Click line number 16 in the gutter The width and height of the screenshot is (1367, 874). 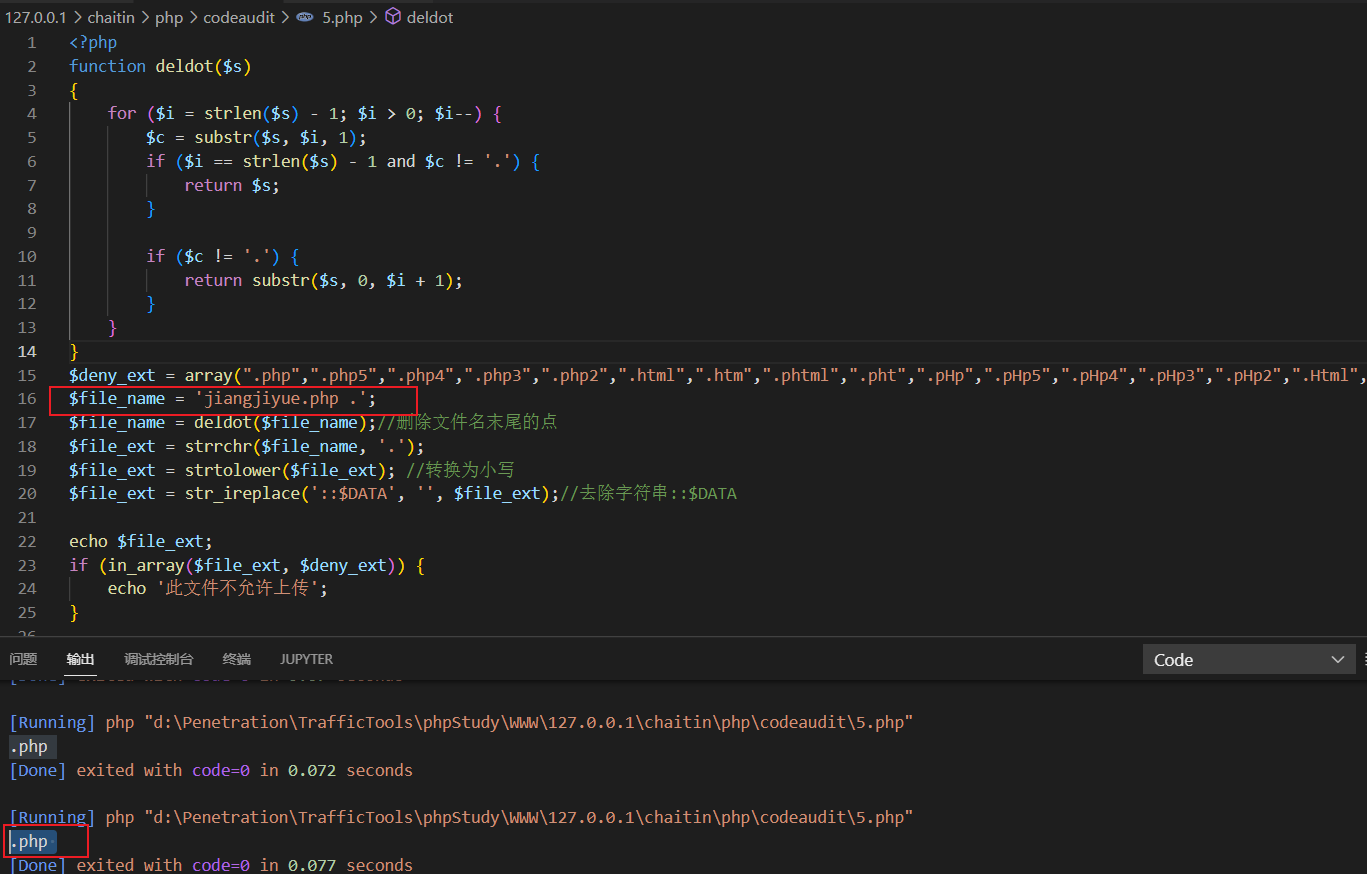[27, 399]
